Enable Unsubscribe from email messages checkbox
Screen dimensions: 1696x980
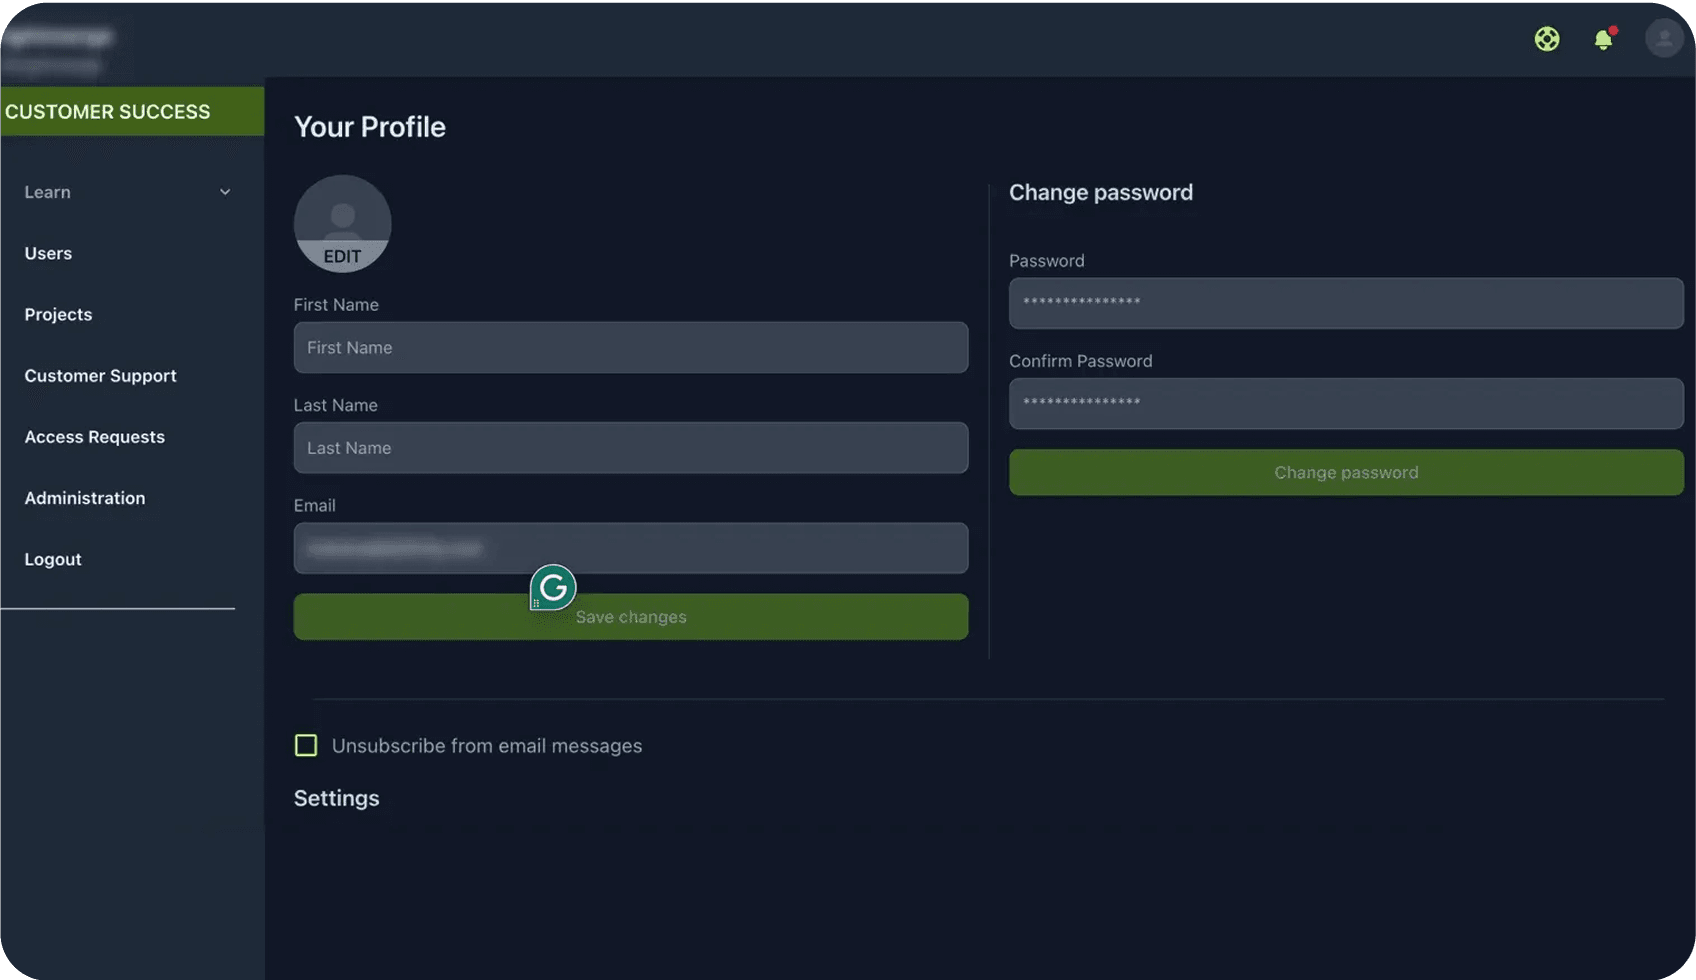pyautogui.click(x=306, y=746)
